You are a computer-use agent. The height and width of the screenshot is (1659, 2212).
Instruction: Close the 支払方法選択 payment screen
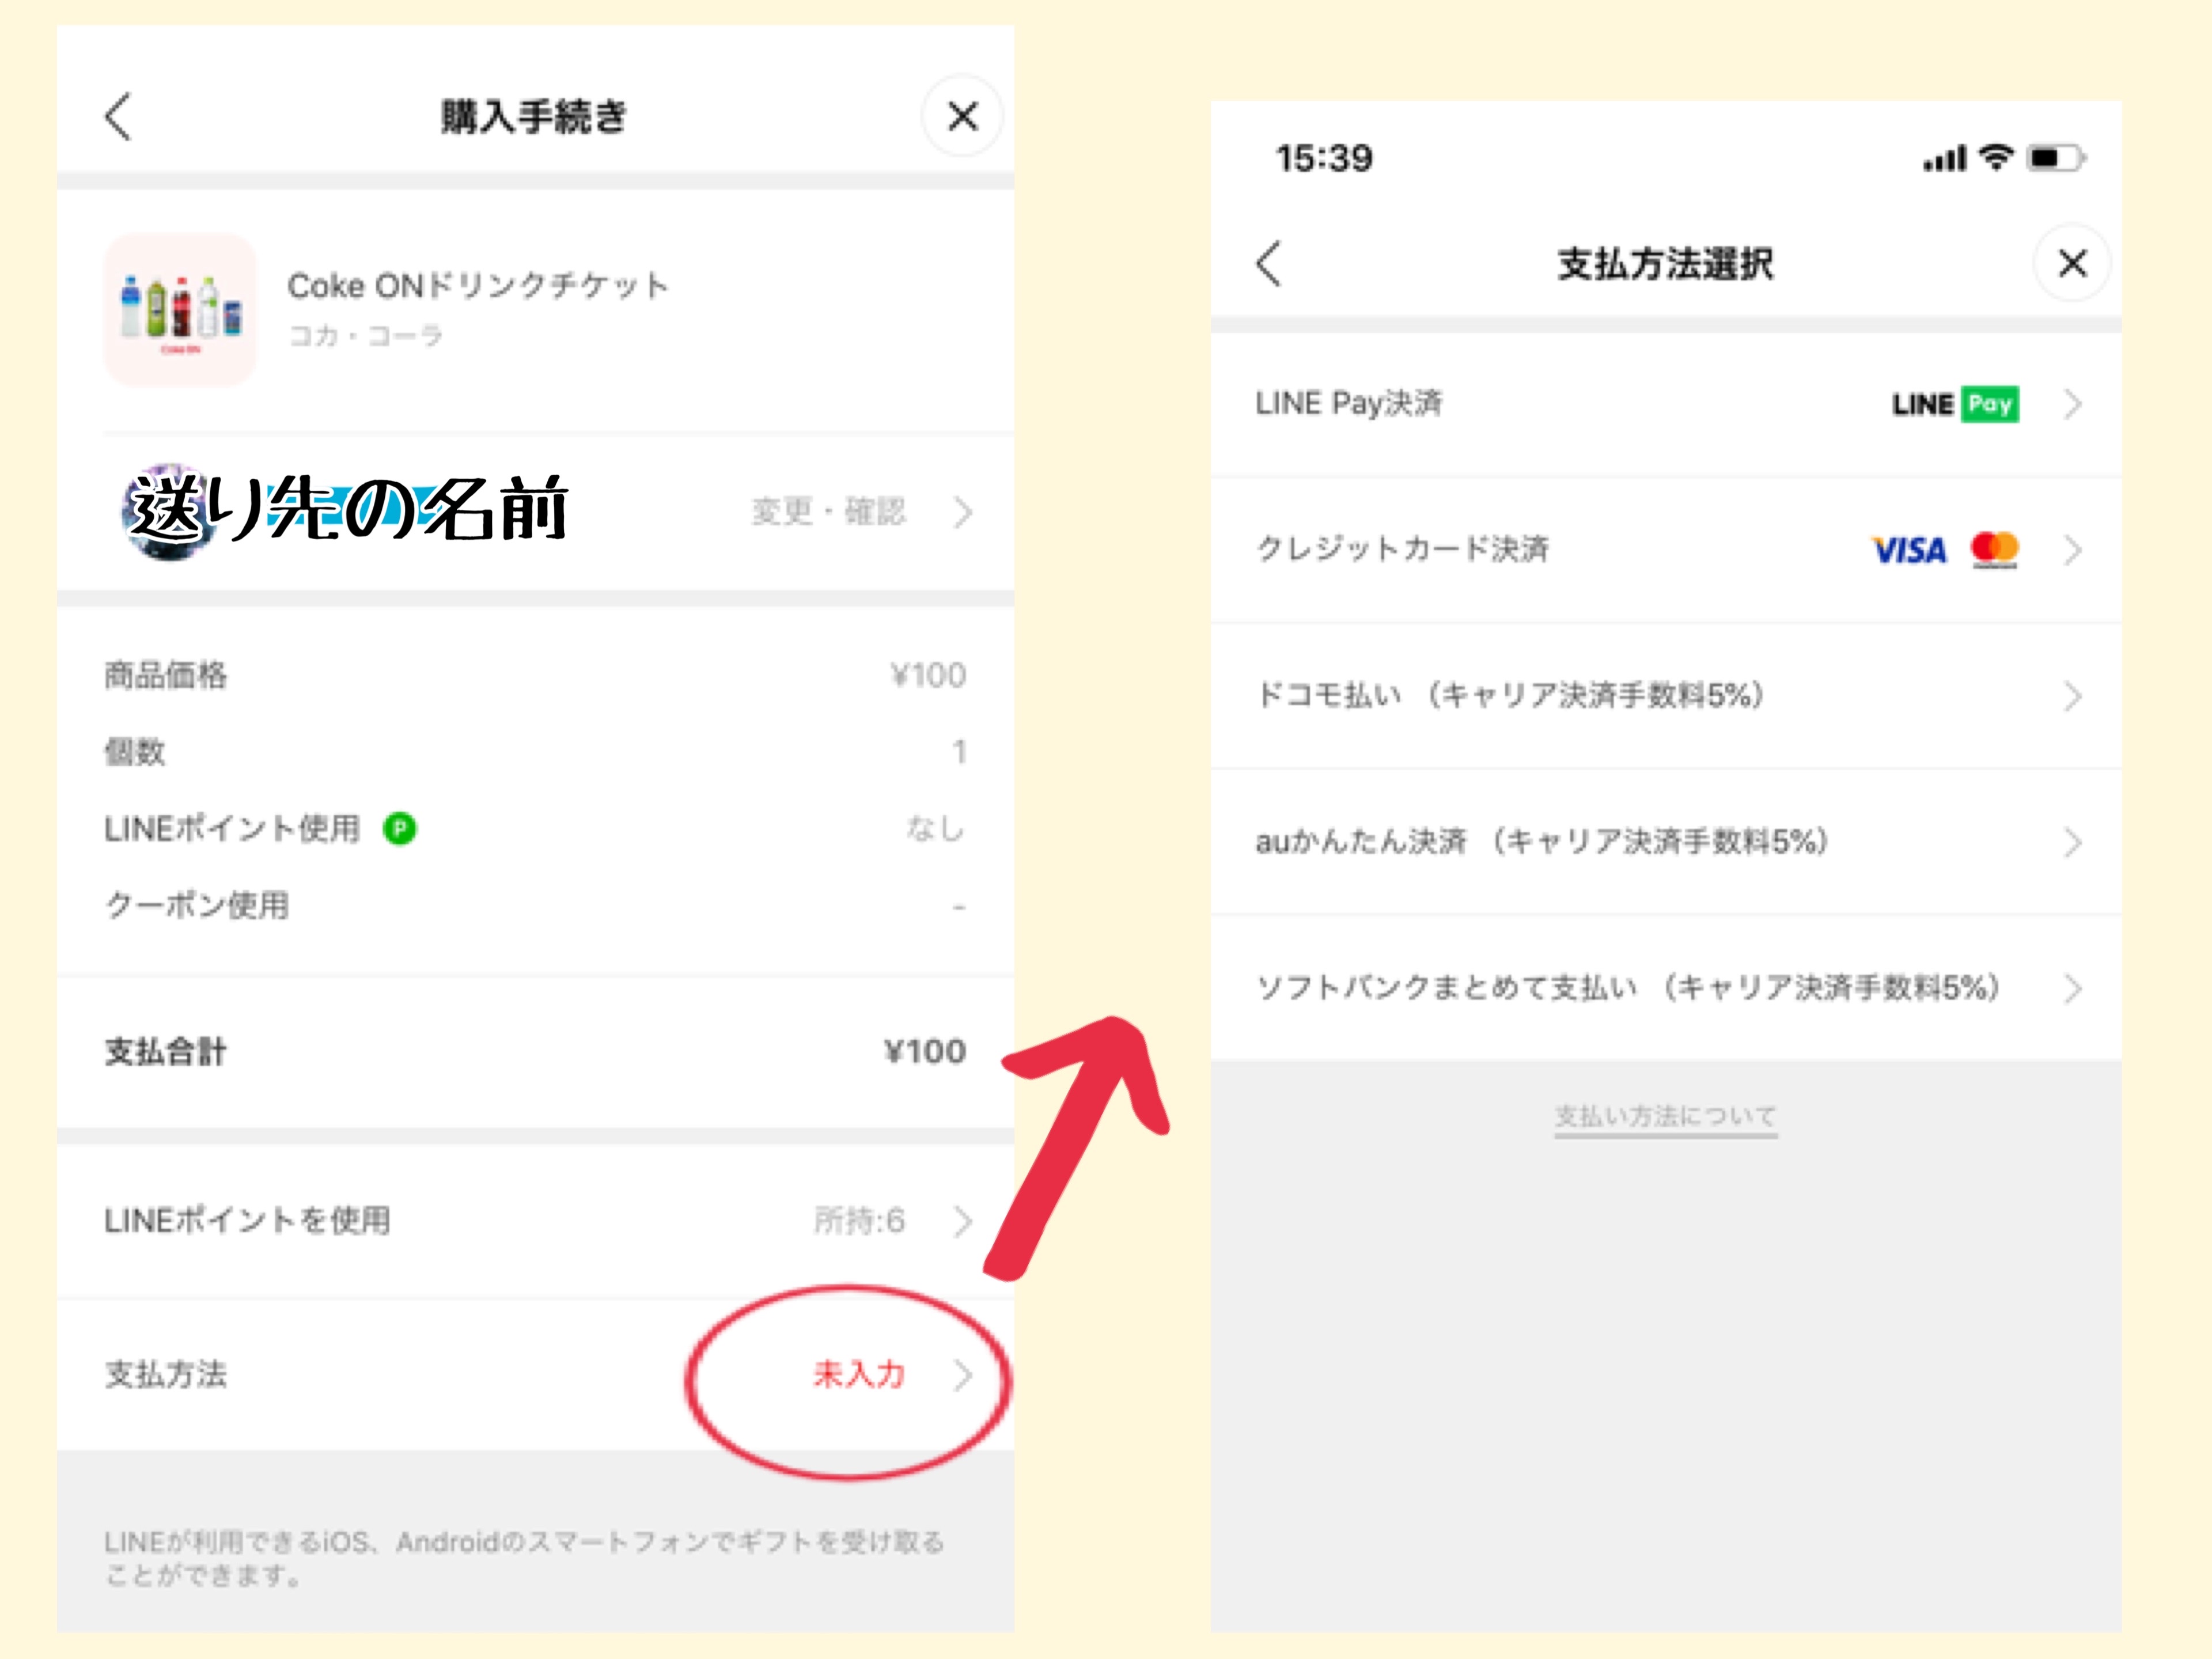pos(2072,264)
